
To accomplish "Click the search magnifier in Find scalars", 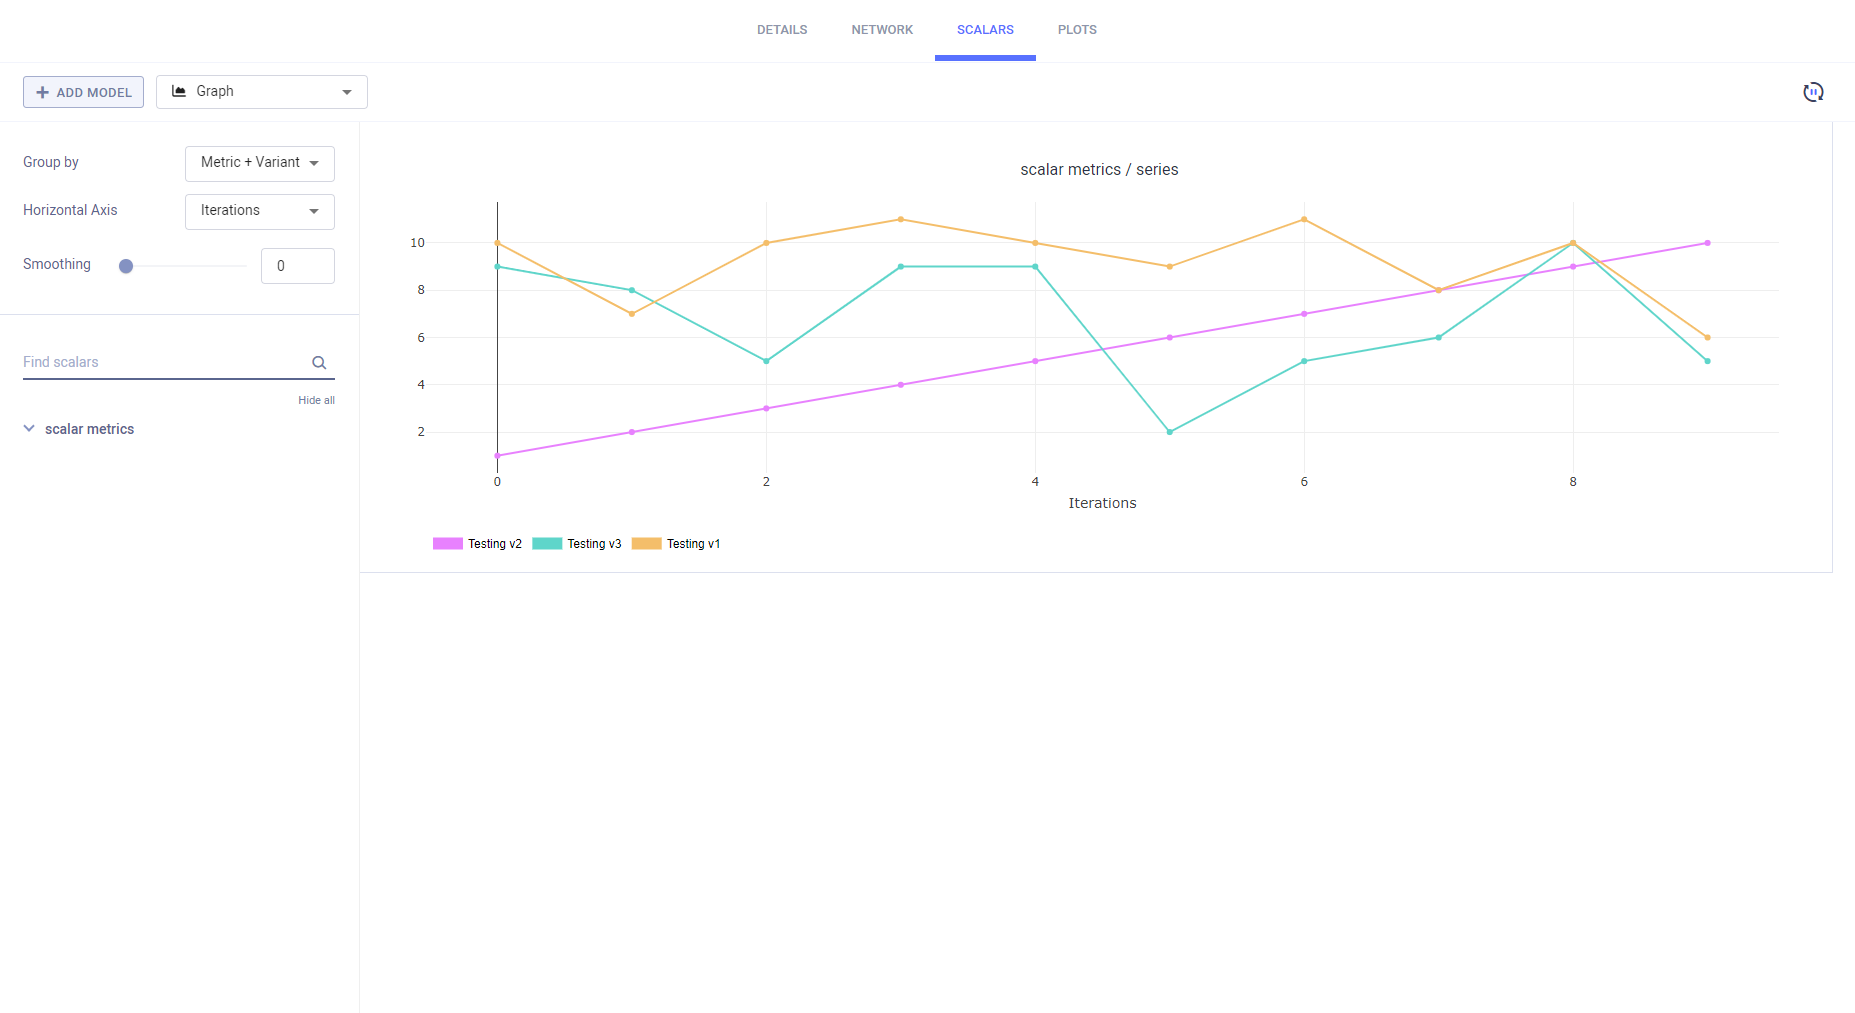I will [319, 362].
